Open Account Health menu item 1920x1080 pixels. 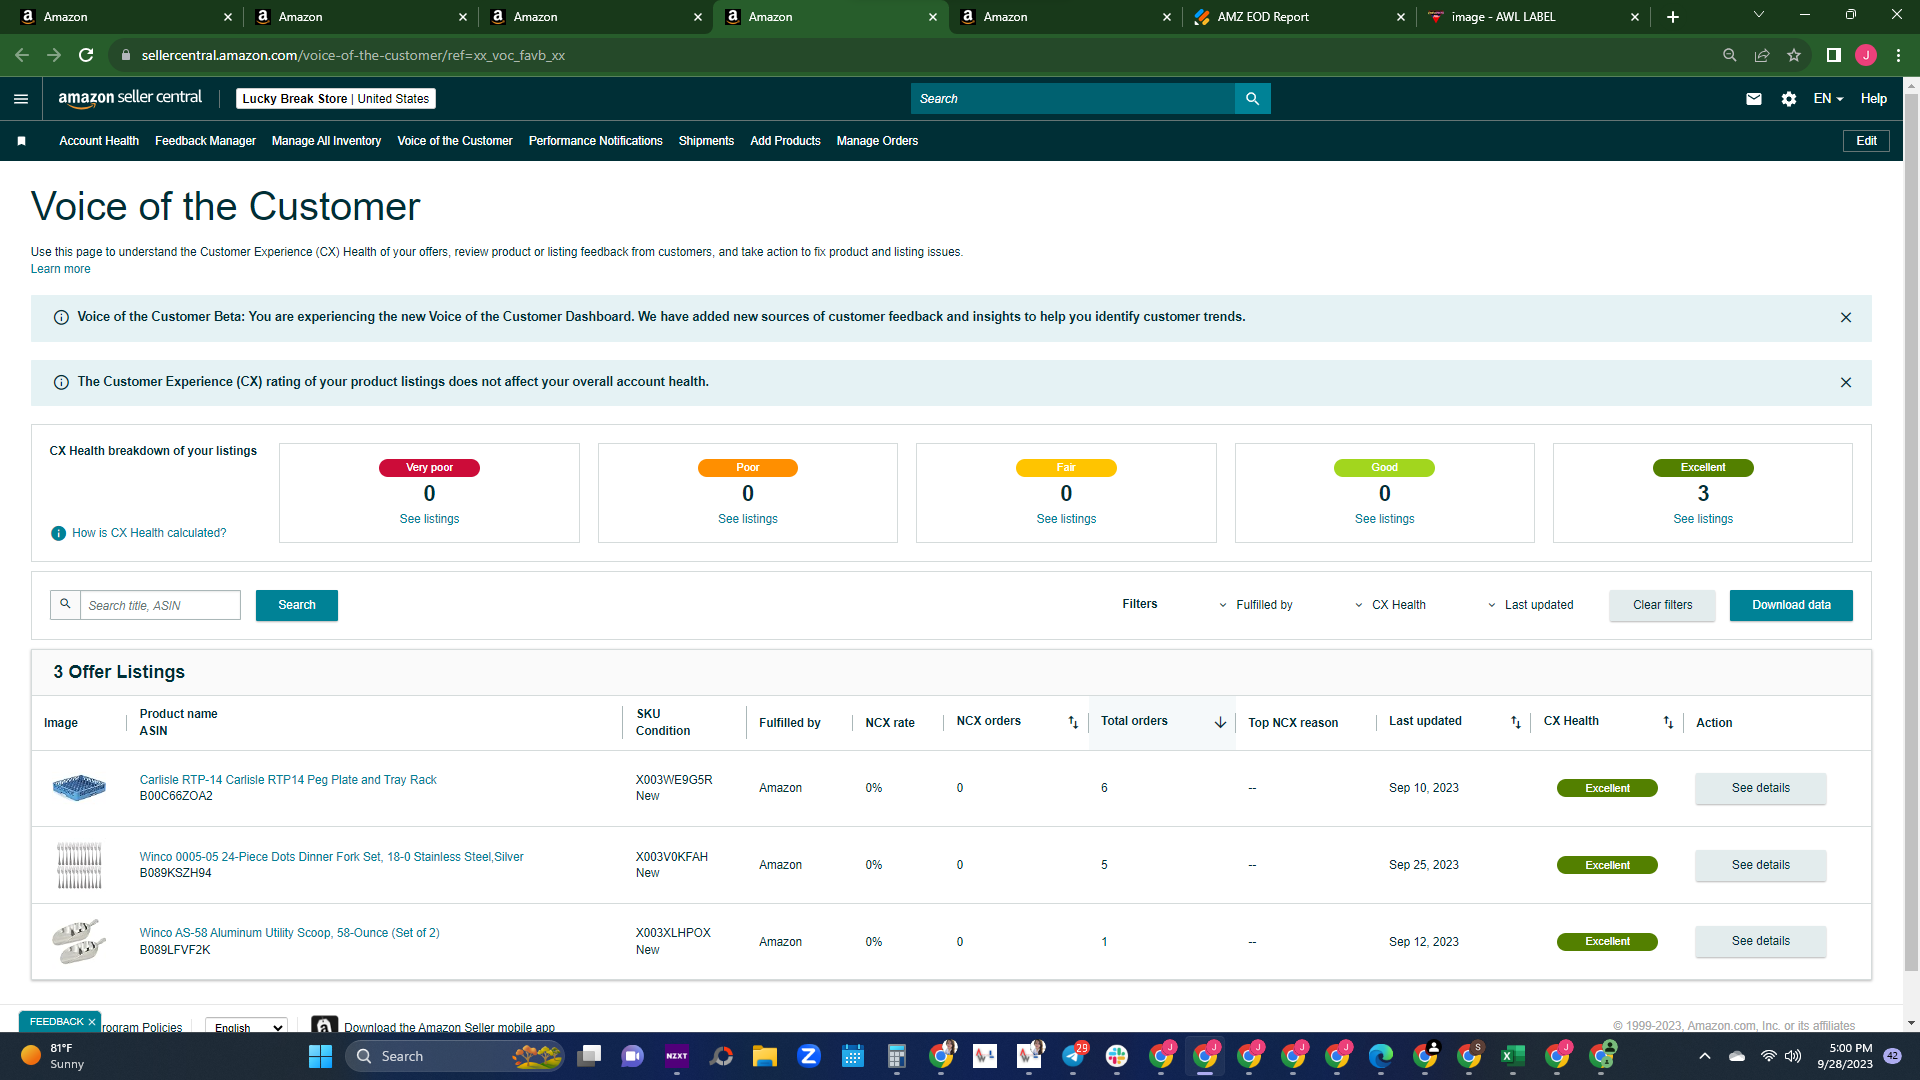pos(99,141)
